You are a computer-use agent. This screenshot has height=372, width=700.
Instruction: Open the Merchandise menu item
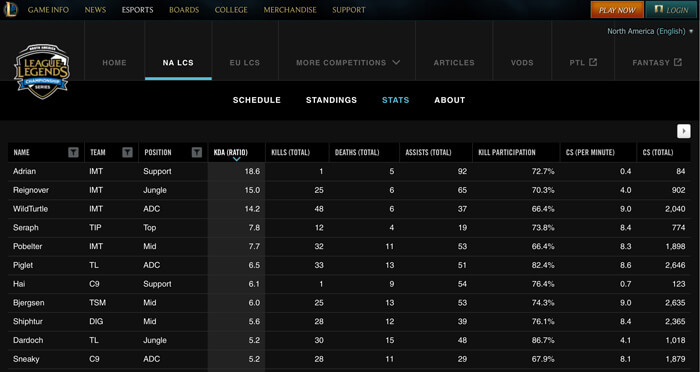(290, 10)
